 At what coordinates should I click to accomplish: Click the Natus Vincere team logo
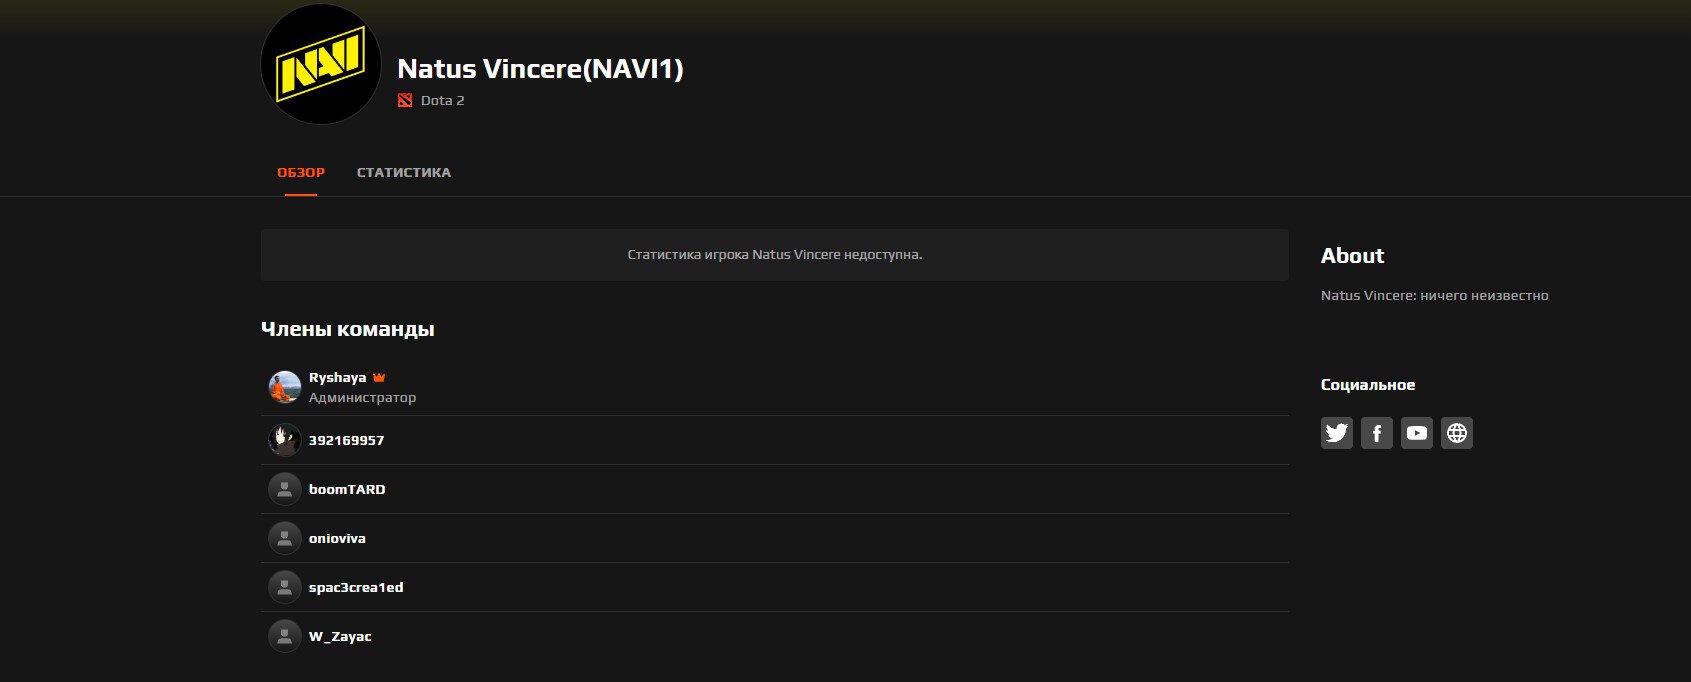pyautogui.click(x=321, y=65)
